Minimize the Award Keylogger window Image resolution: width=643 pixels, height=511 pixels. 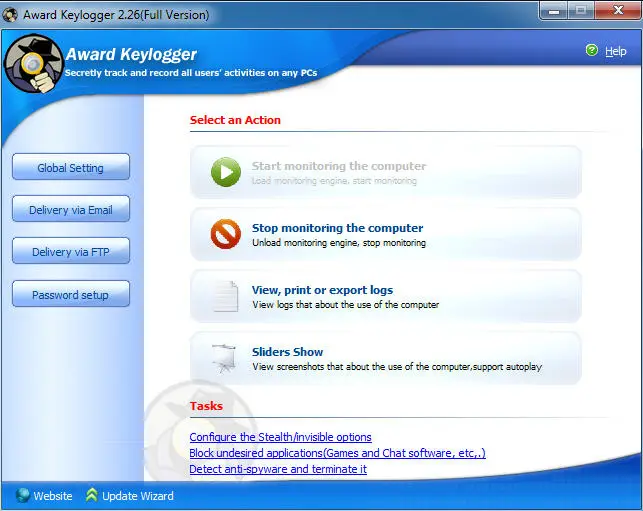(x=554, y=11)
